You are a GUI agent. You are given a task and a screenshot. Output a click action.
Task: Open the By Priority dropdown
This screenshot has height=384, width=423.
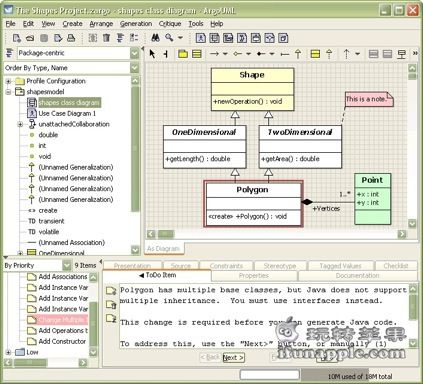[x=67, y=265]
